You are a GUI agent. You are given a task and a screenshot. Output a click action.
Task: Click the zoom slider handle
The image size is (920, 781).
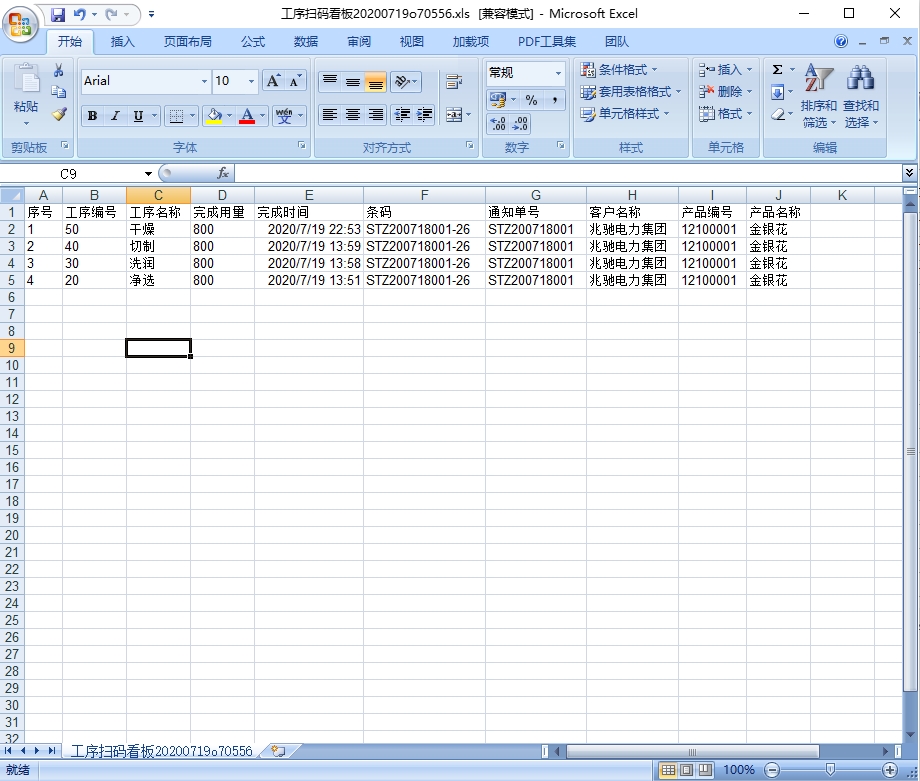830,770
